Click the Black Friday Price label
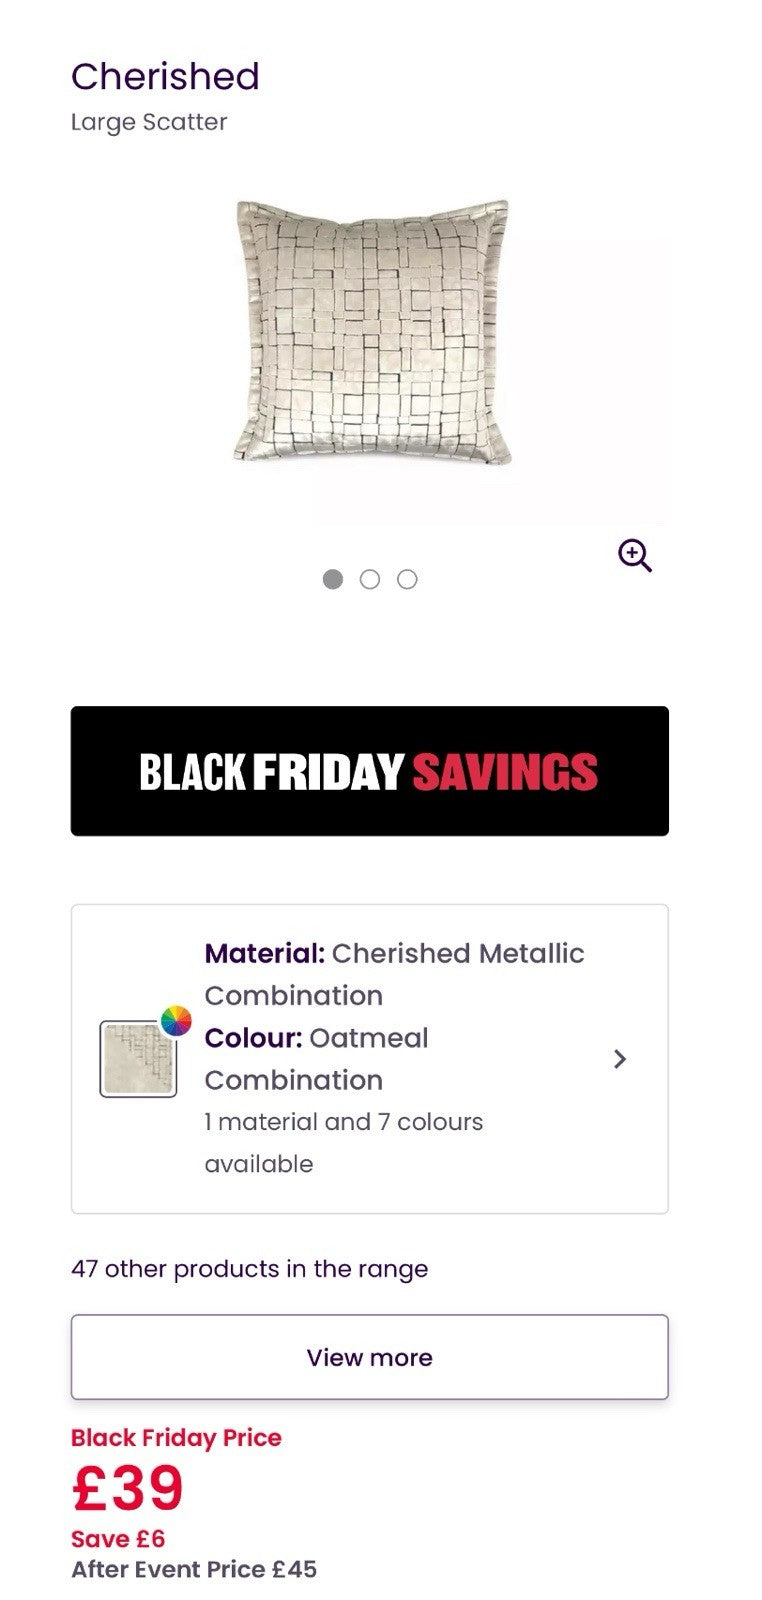Screen dimensions: 762x1600 coord(176,1438)
